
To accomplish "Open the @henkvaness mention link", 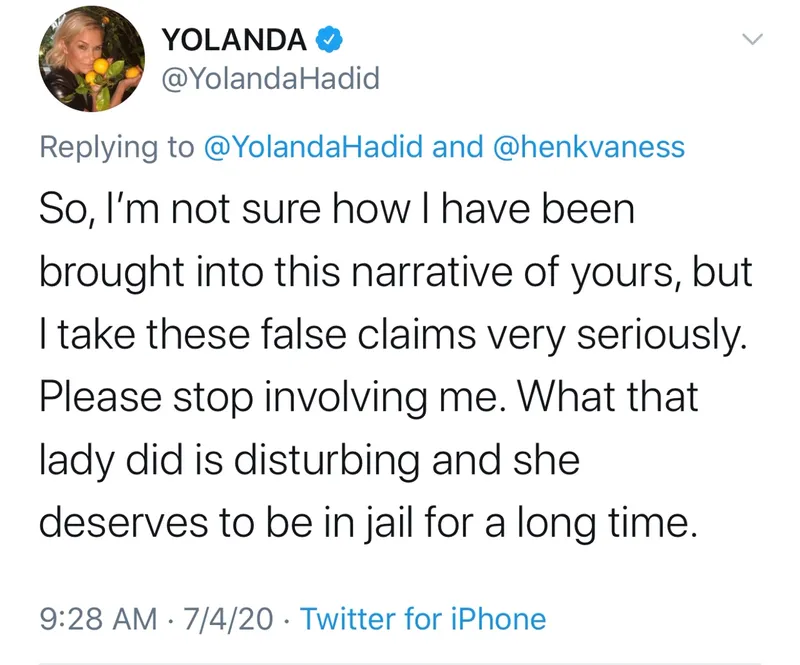I will (589, 147).
